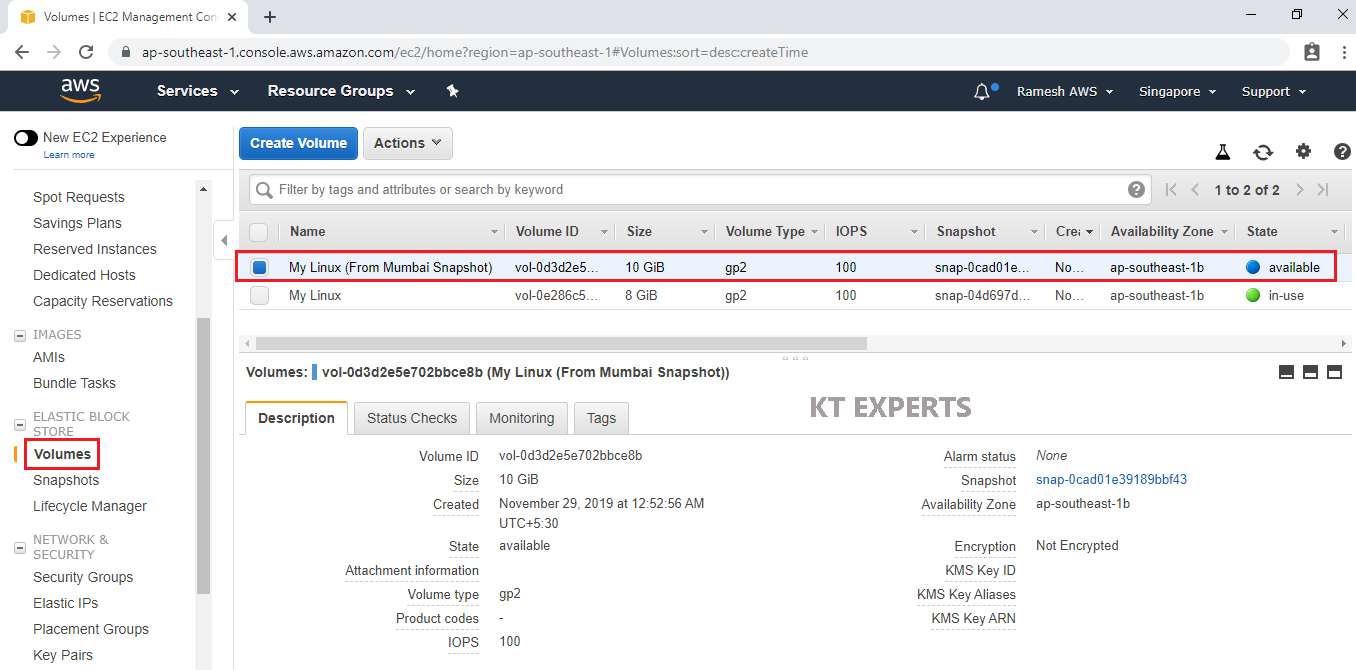The height and width of the screenshot is (670, 1356).
Task: Open Spot Requests in sidebar
Action: click(x=79, y=197)
